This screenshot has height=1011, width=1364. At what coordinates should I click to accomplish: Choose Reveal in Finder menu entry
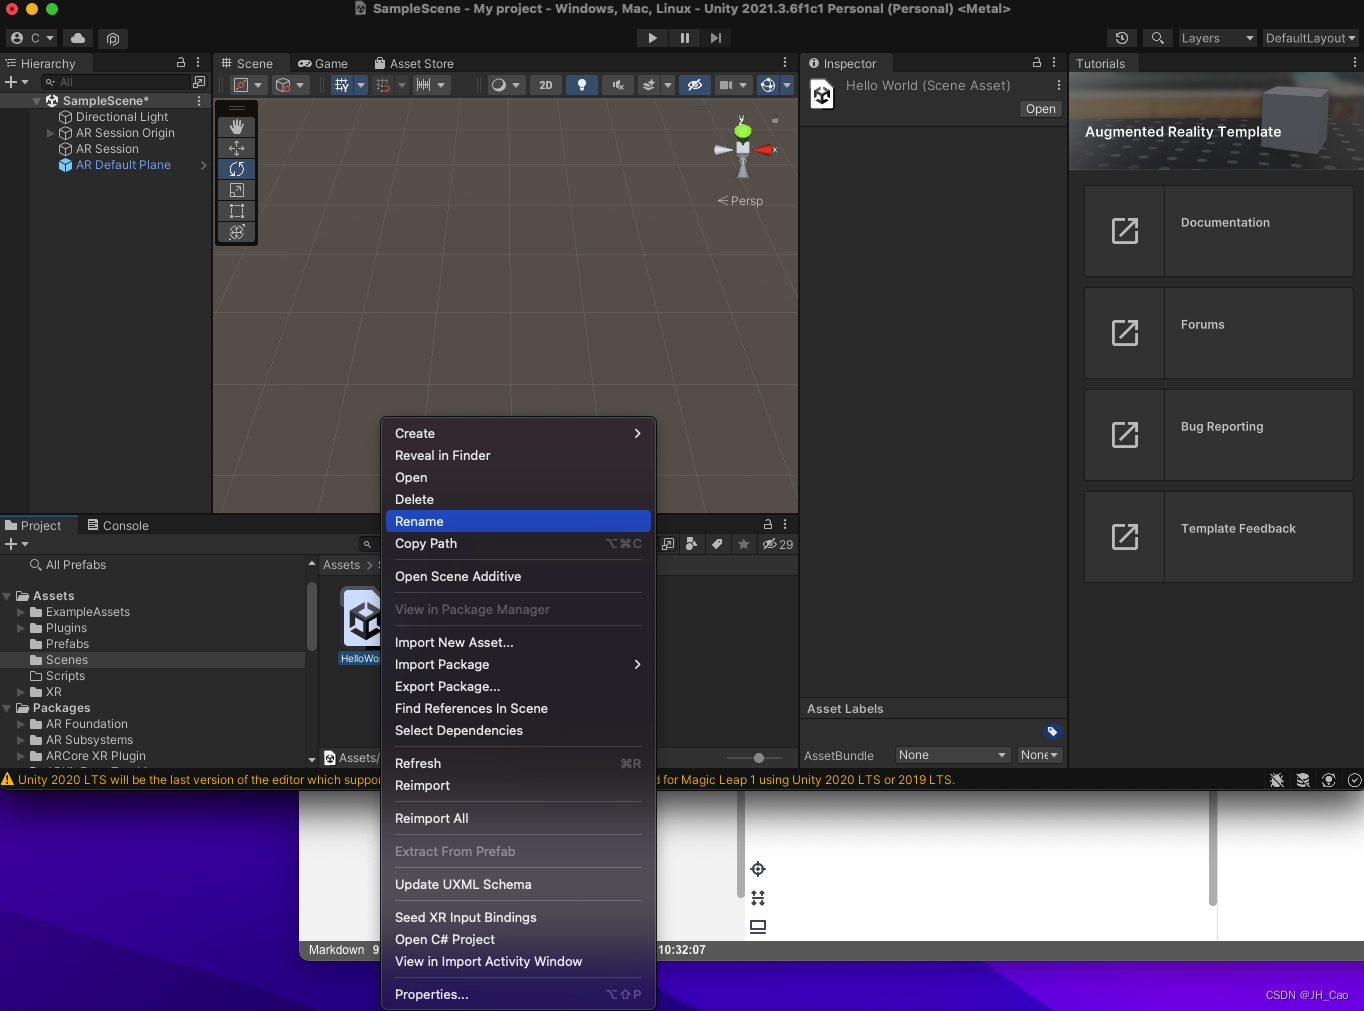click(518, 455)
